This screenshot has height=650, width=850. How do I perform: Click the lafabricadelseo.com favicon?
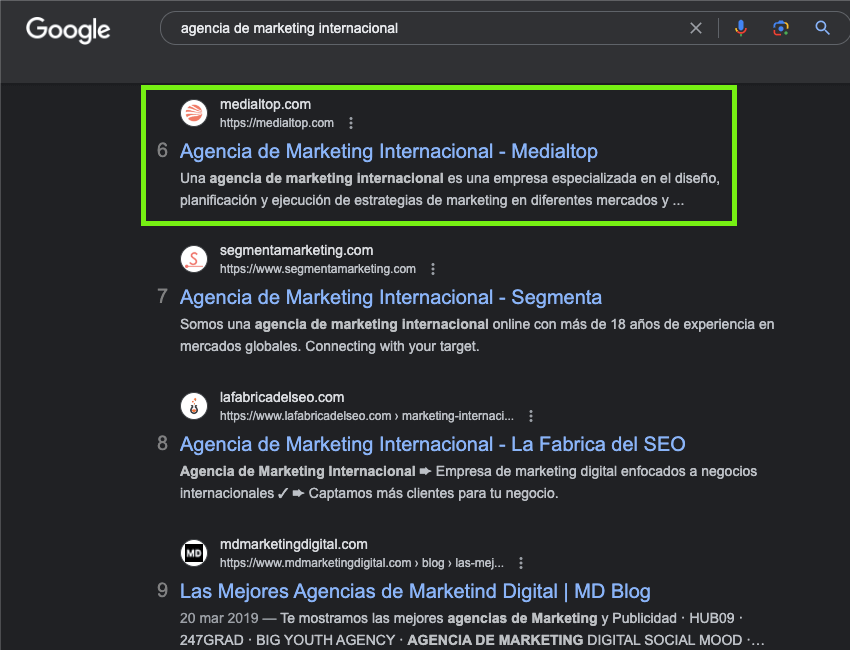[x=193, y=405]
